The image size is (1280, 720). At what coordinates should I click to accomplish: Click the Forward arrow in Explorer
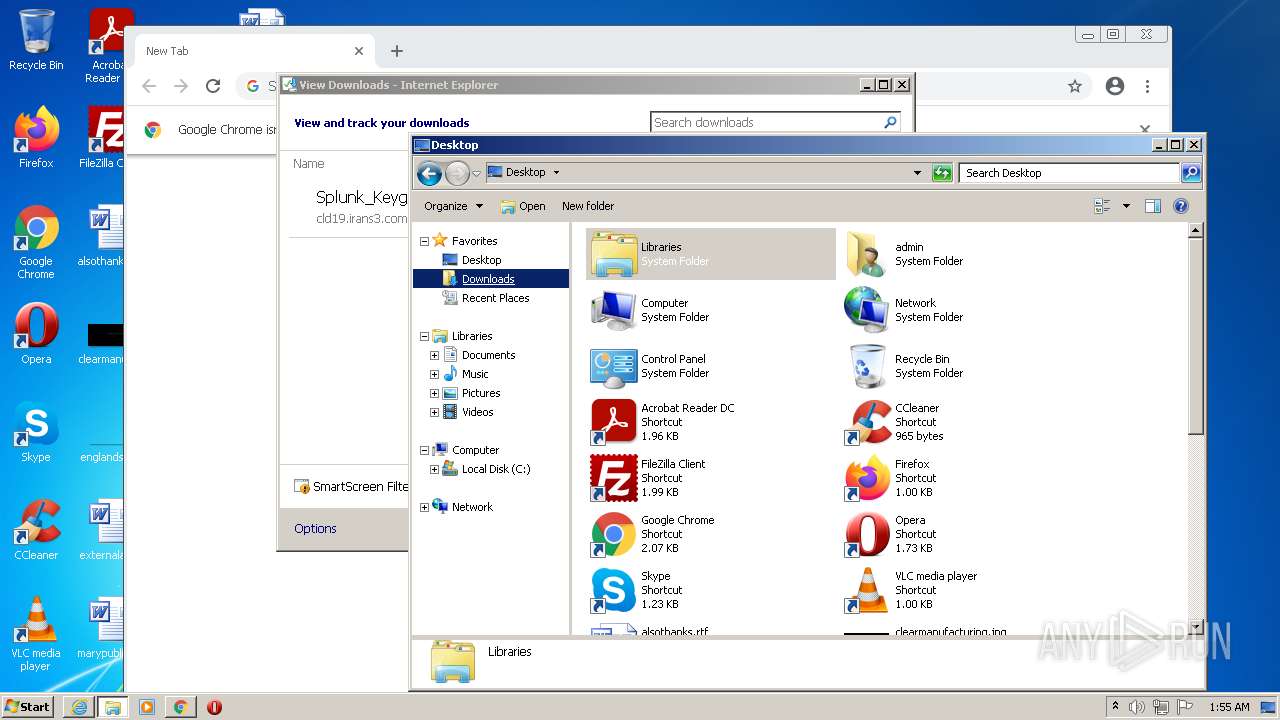(457, 173)
